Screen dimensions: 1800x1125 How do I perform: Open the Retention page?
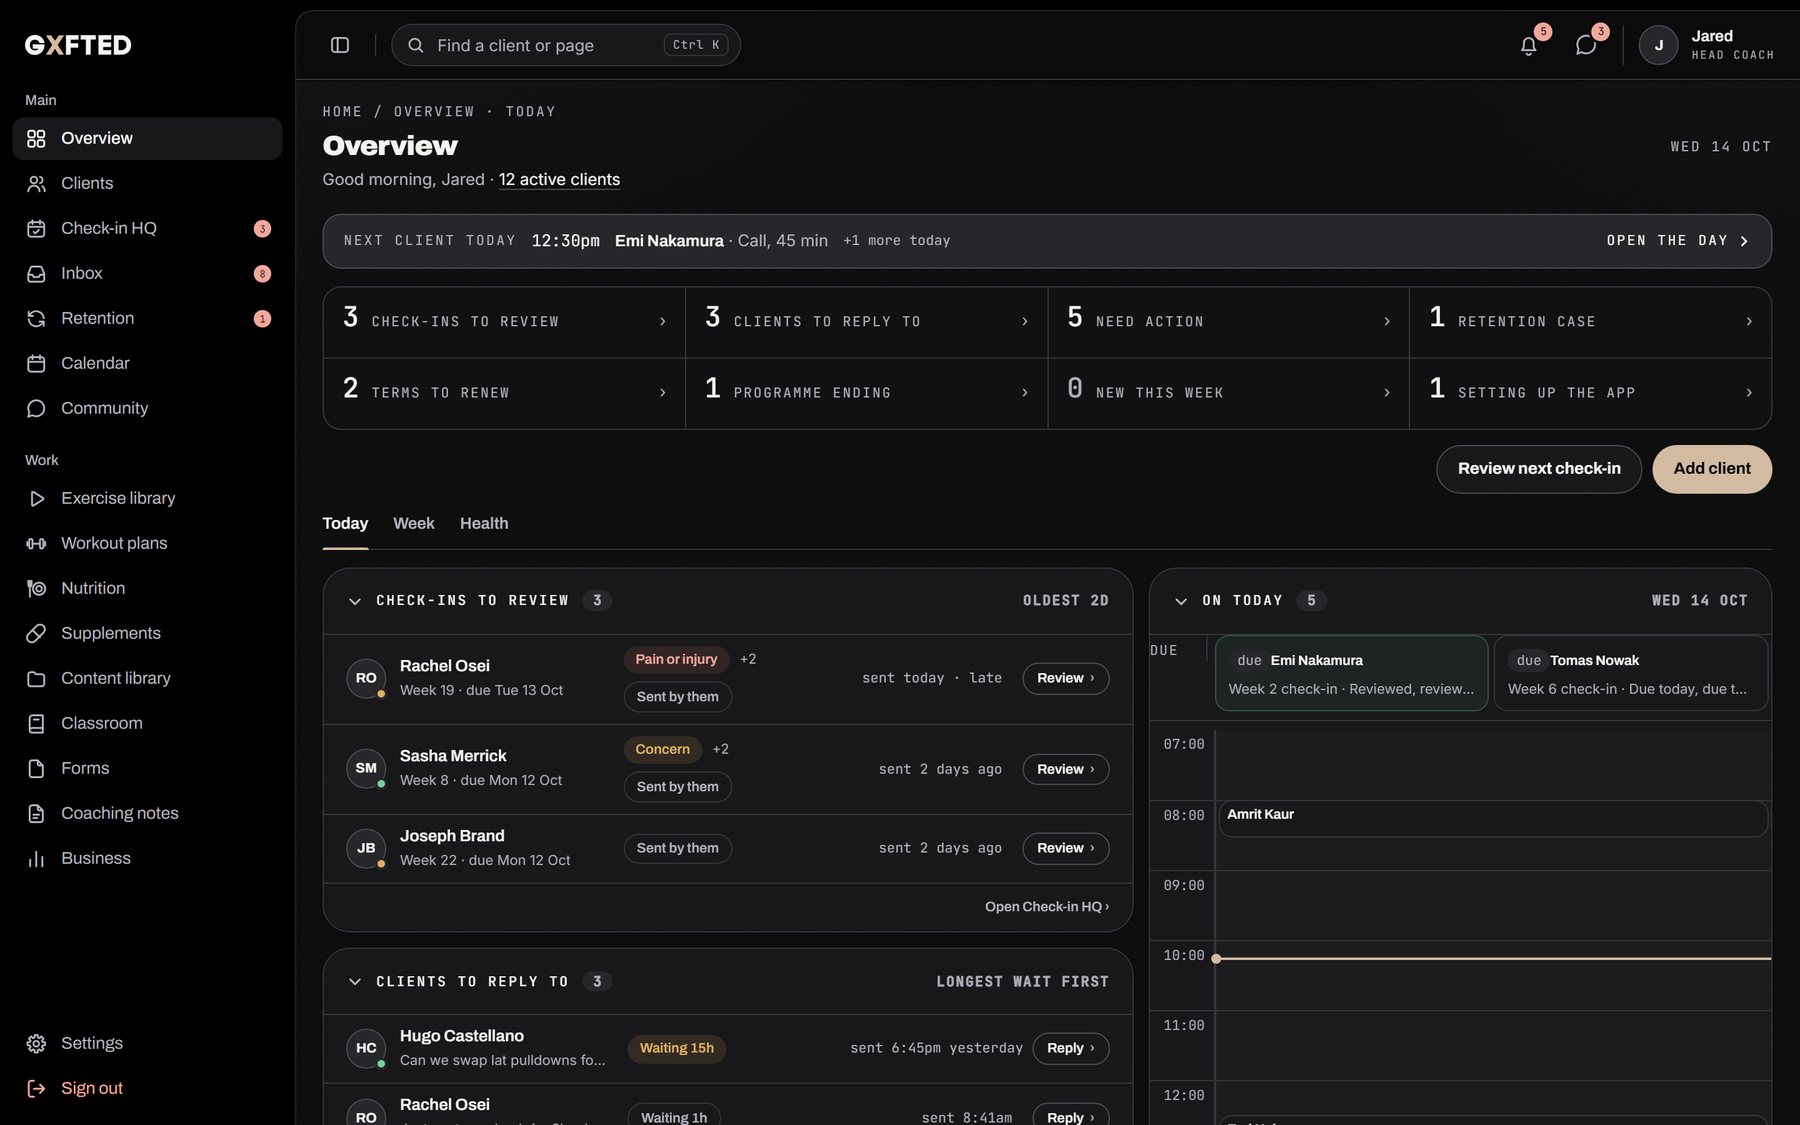coord(147,318)
